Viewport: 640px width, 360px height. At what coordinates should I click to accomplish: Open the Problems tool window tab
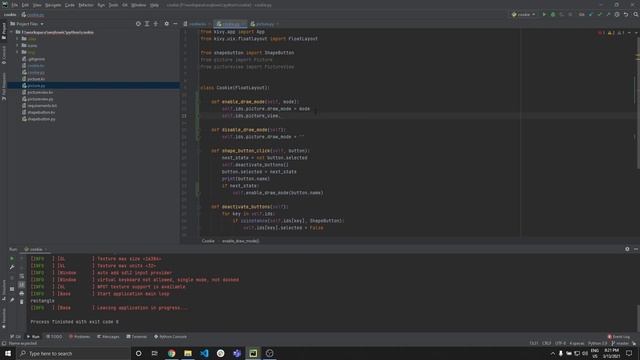pos(79,337)
